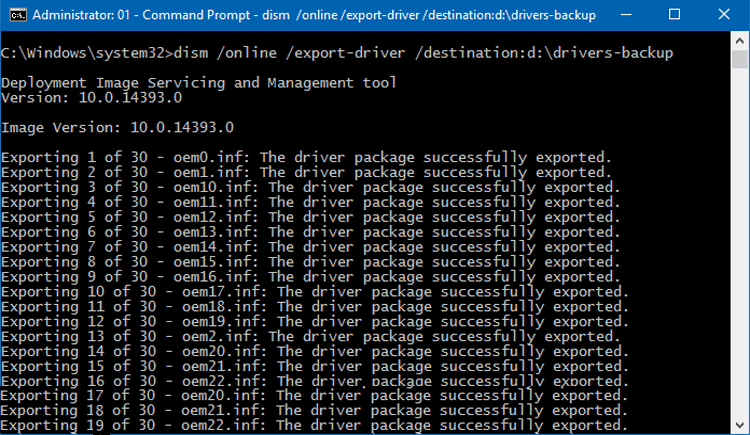Click the scrollbar down arrow
Image resolution: width=750 pixels, height=435 pixels.
coord(739,425)
